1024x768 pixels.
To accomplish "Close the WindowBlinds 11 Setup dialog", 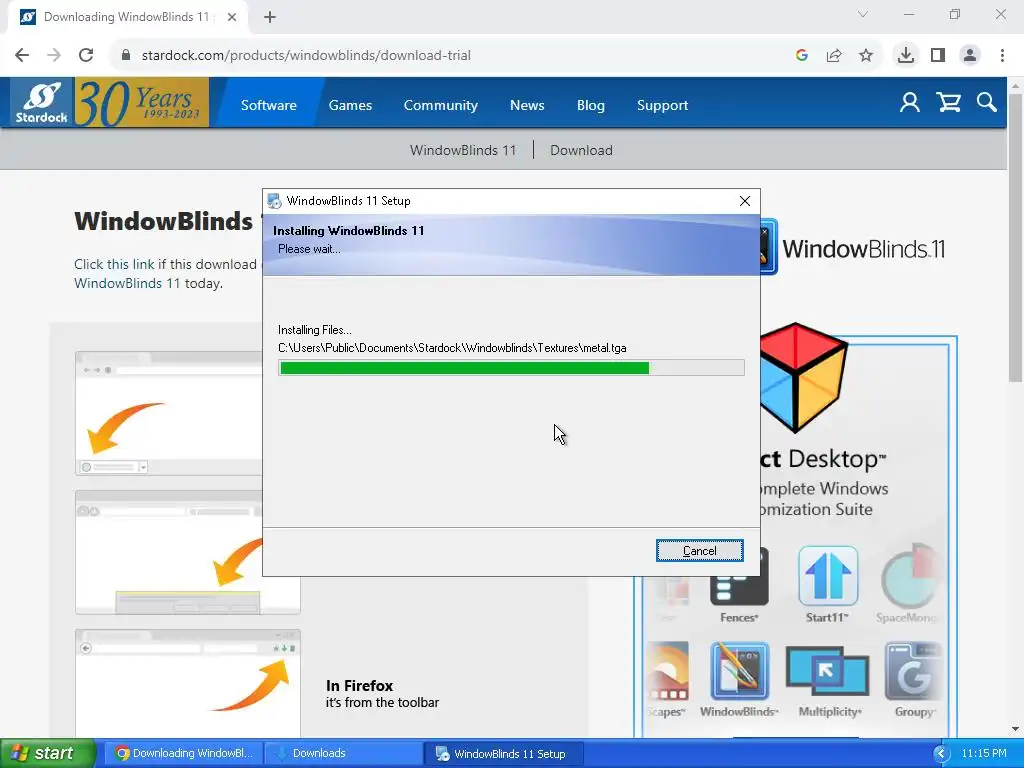I will tap(744, 201).
